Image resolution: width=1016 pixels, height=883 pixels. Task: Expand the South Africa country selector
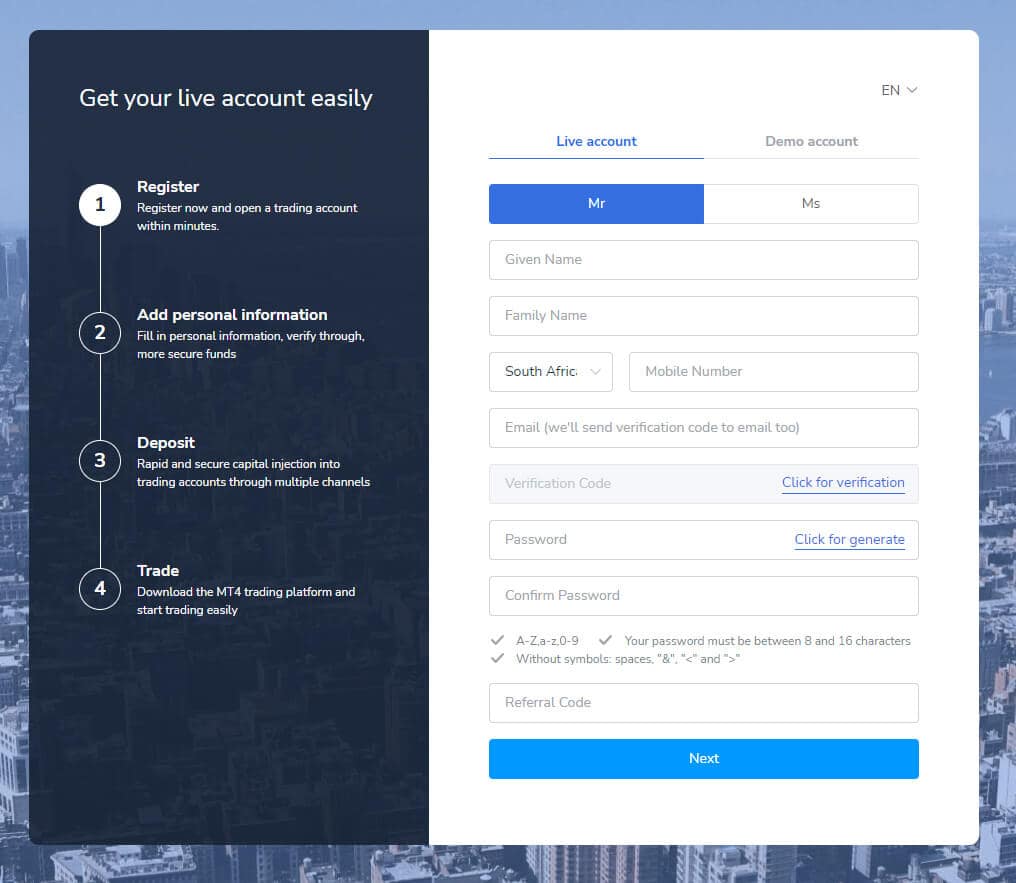click(x=550, y=371)
